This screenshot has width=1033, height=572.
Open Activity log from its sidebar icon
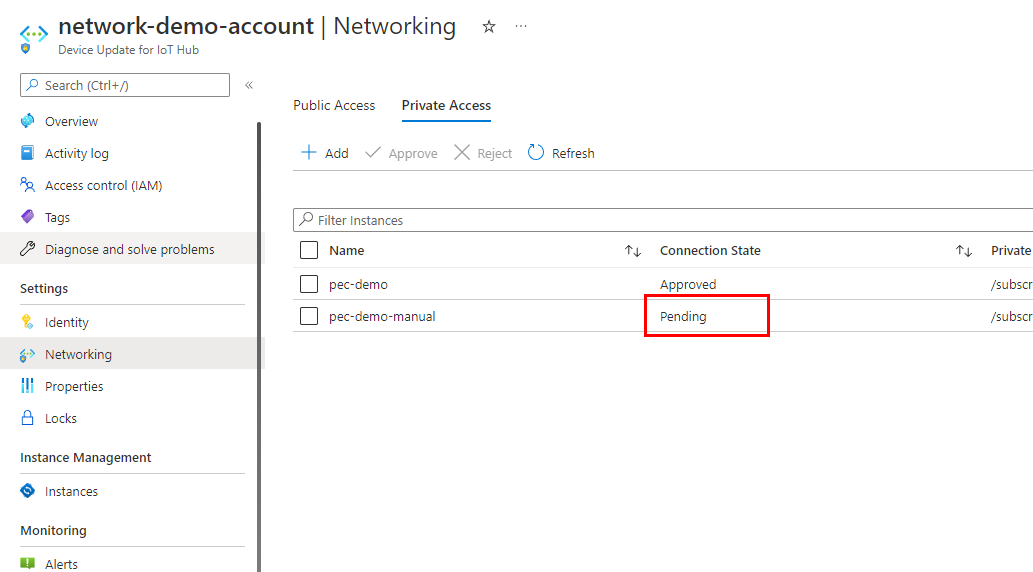point(28,153)
